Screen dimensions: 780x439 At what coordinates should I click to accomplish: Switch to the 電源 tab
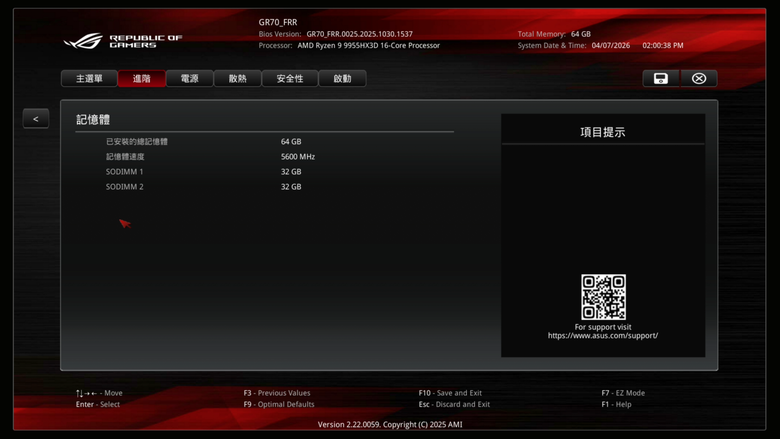pos(190,79)
